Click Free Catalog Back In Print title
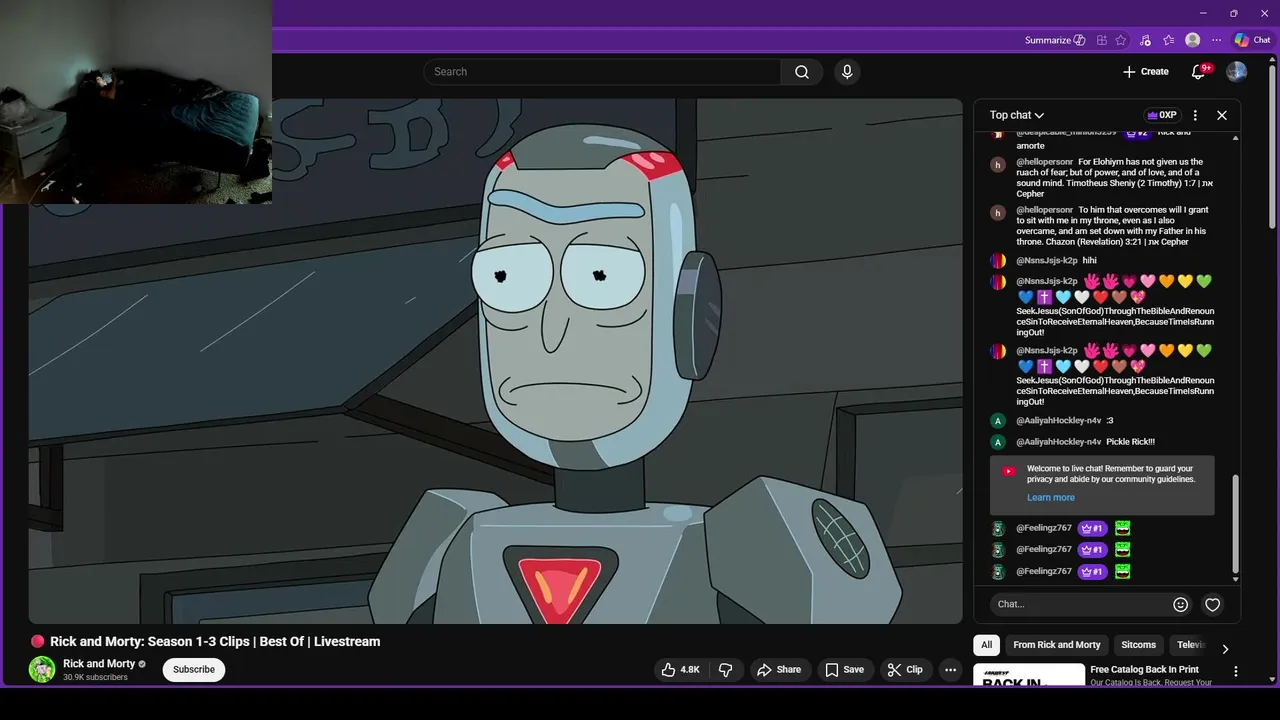1280x720 pixels. (1144, 670)
